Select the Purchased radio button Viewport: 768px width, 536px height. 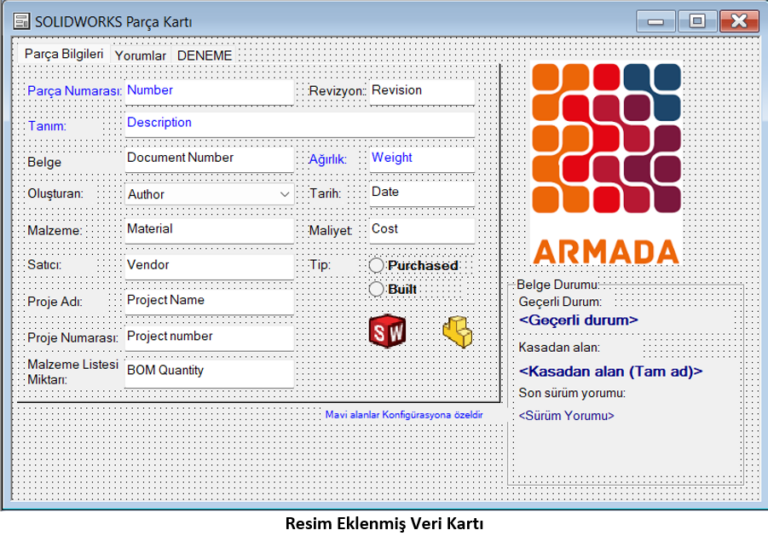click(x=377, y=266)
